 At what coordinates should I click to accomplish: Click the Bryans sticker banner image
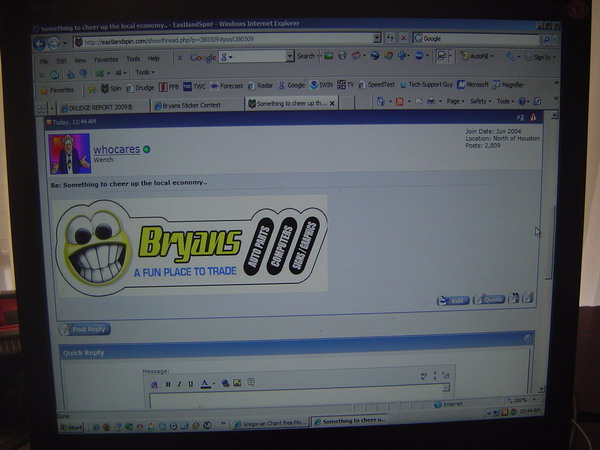(190, 245)
